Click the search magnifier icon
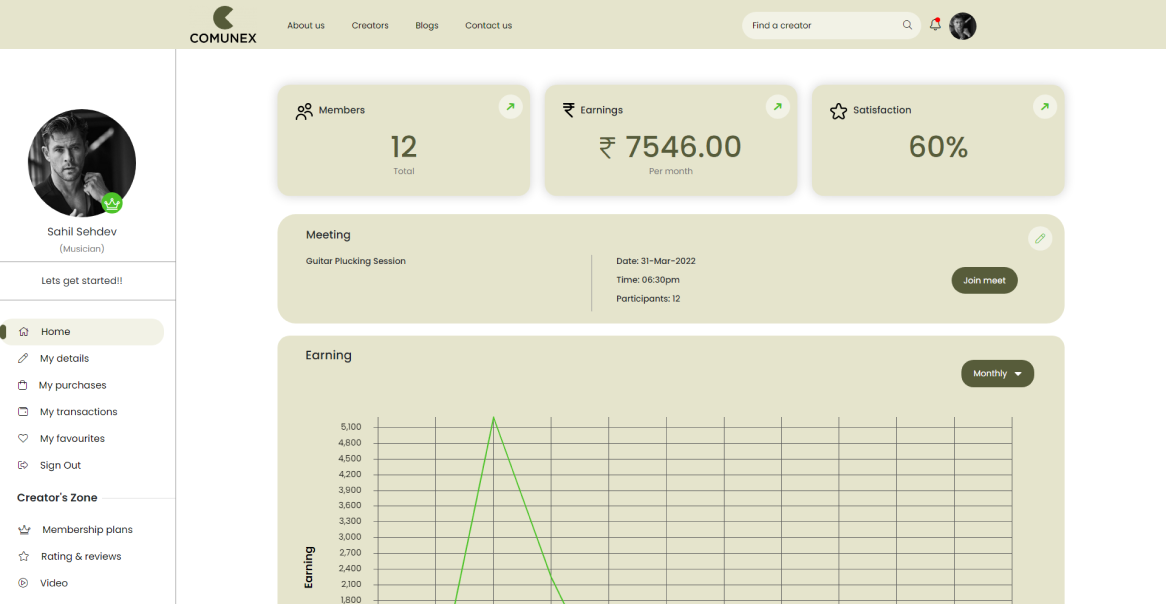 [907, 25]
